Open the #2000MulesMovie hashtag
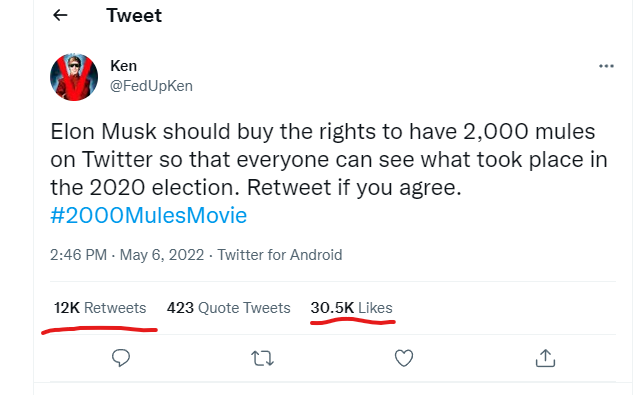The image size is (643, 395). (148, 215)
